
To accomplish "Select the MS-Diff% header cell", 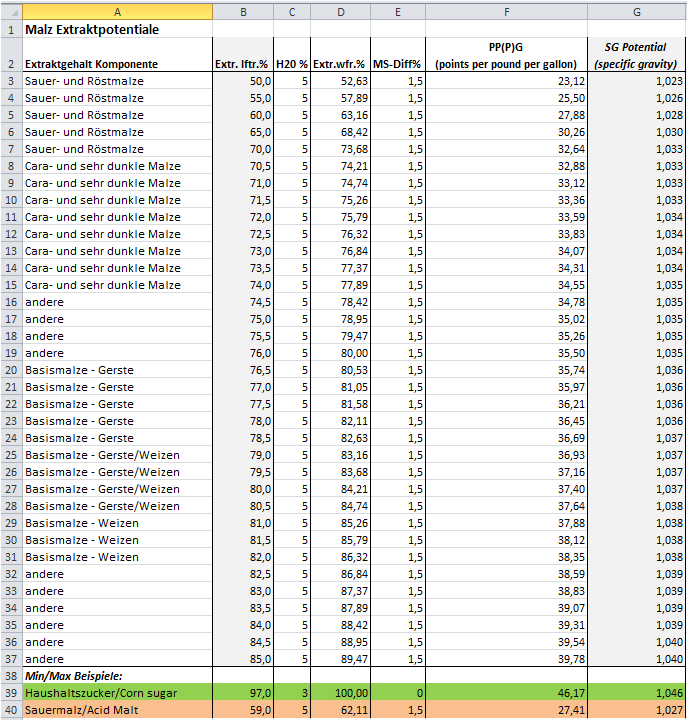I will tap(398, 63).
